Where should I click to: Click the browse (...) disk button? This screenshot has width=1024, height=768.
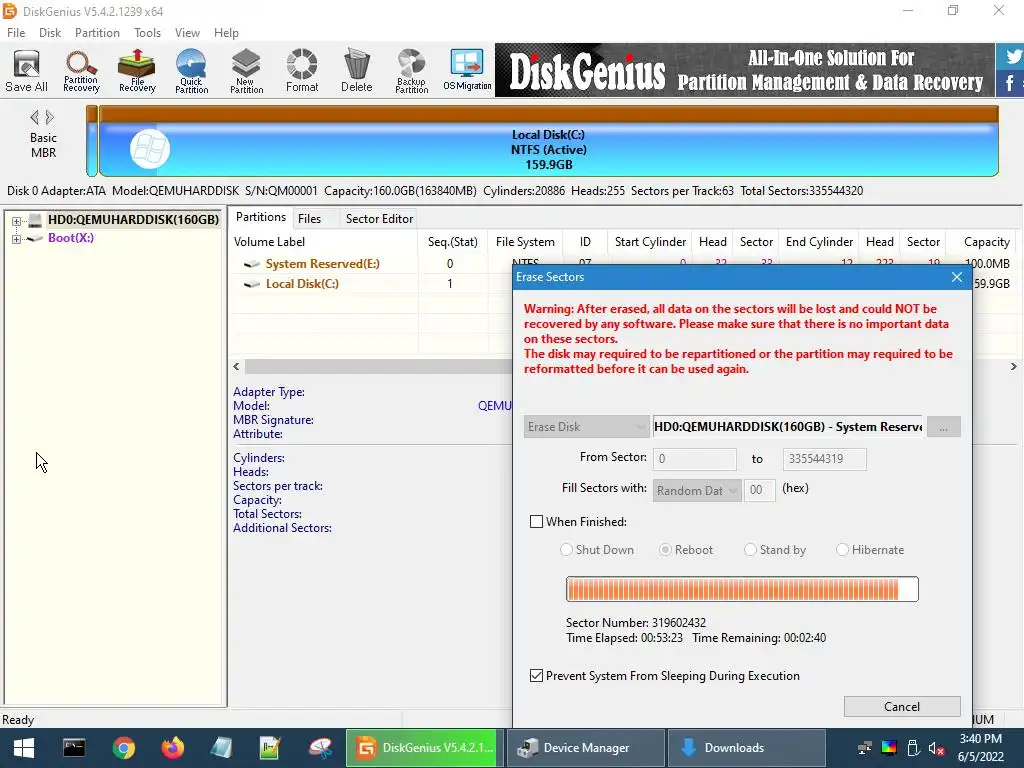943,427
